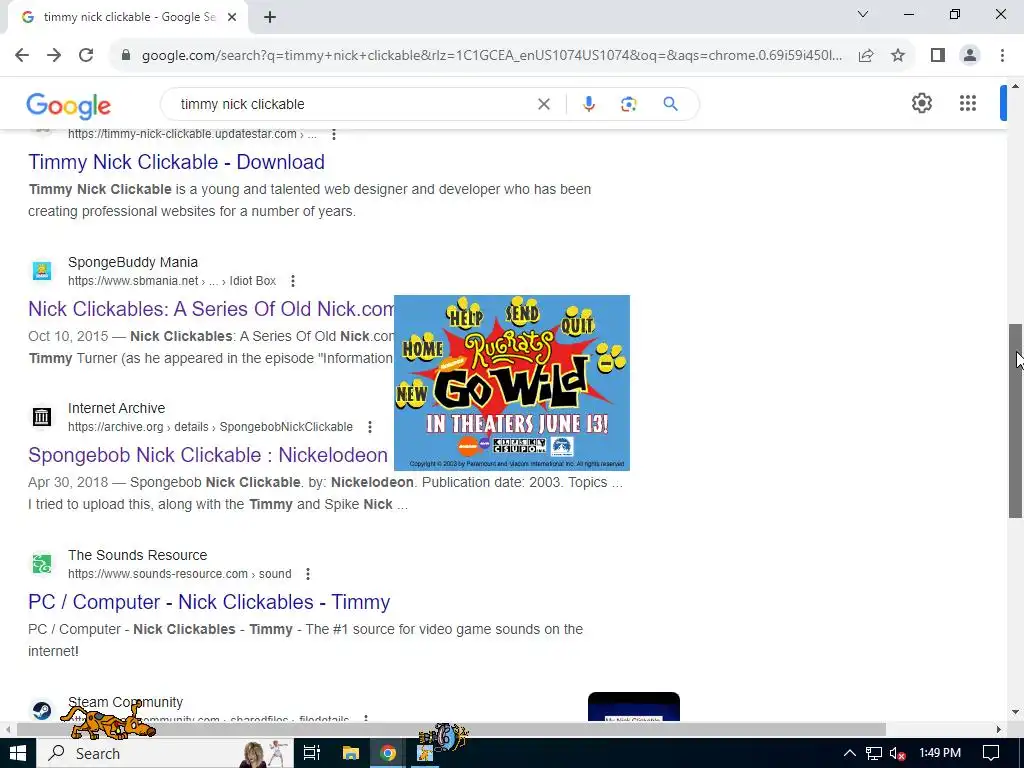
Task: Click the address bar URL
Action: pyautogui.click(x=491, y=56)
